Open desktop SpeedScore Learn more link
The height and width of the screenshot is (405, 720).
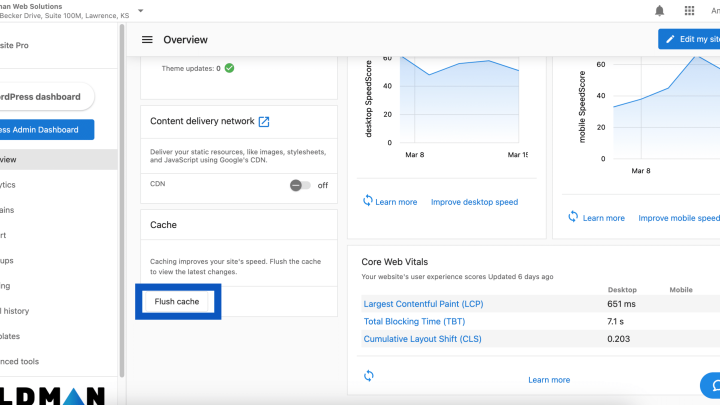click(x=396, y=202)
